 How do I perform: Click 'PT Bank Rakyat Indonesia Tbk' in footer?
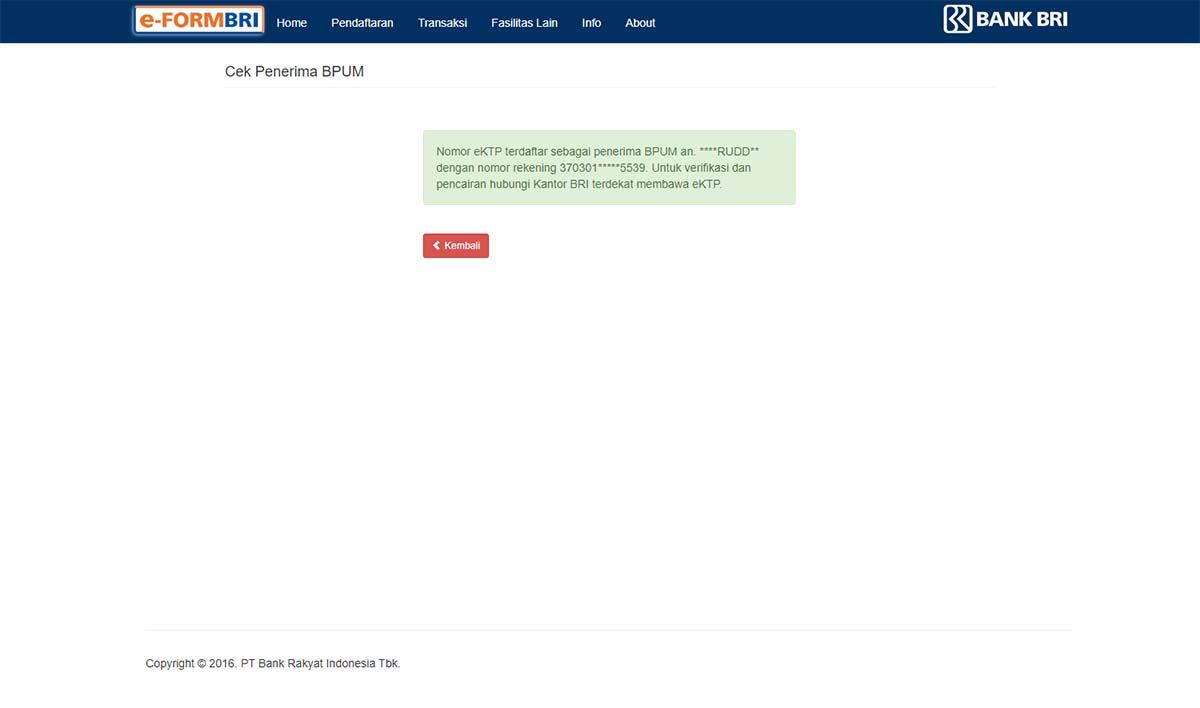[319, 663]
